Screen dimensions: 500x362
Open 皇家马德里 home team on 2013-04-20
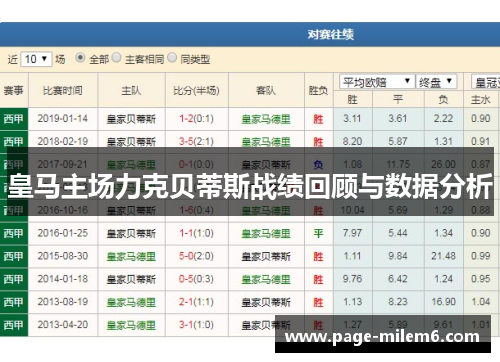[x=131, y=325]
